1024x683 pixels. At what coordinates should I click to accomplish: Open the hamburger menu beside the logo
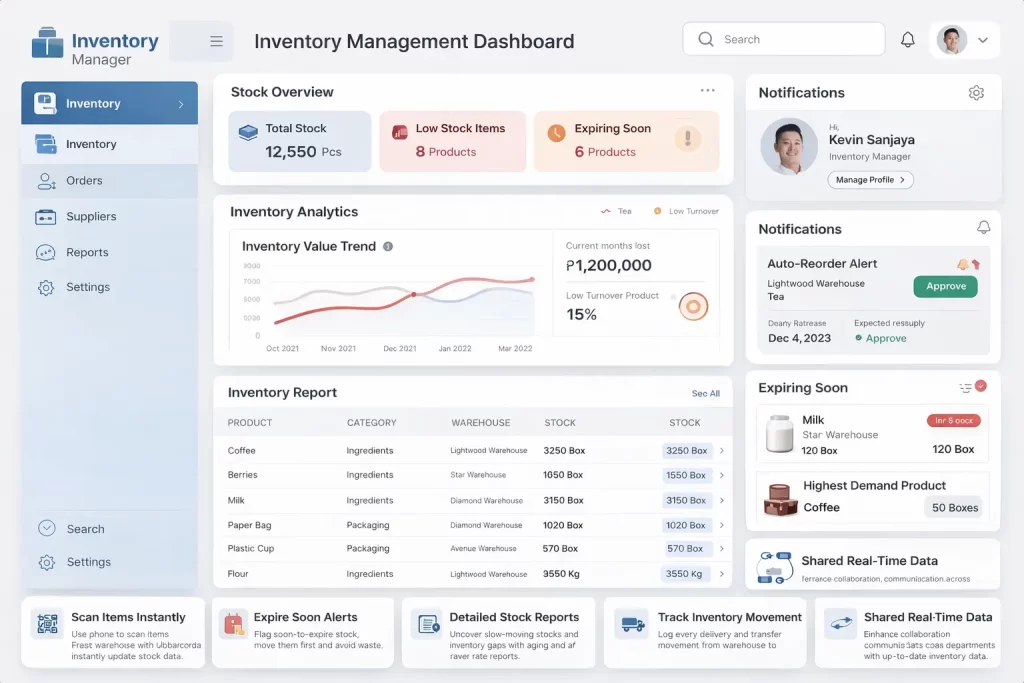click(216, 41)
